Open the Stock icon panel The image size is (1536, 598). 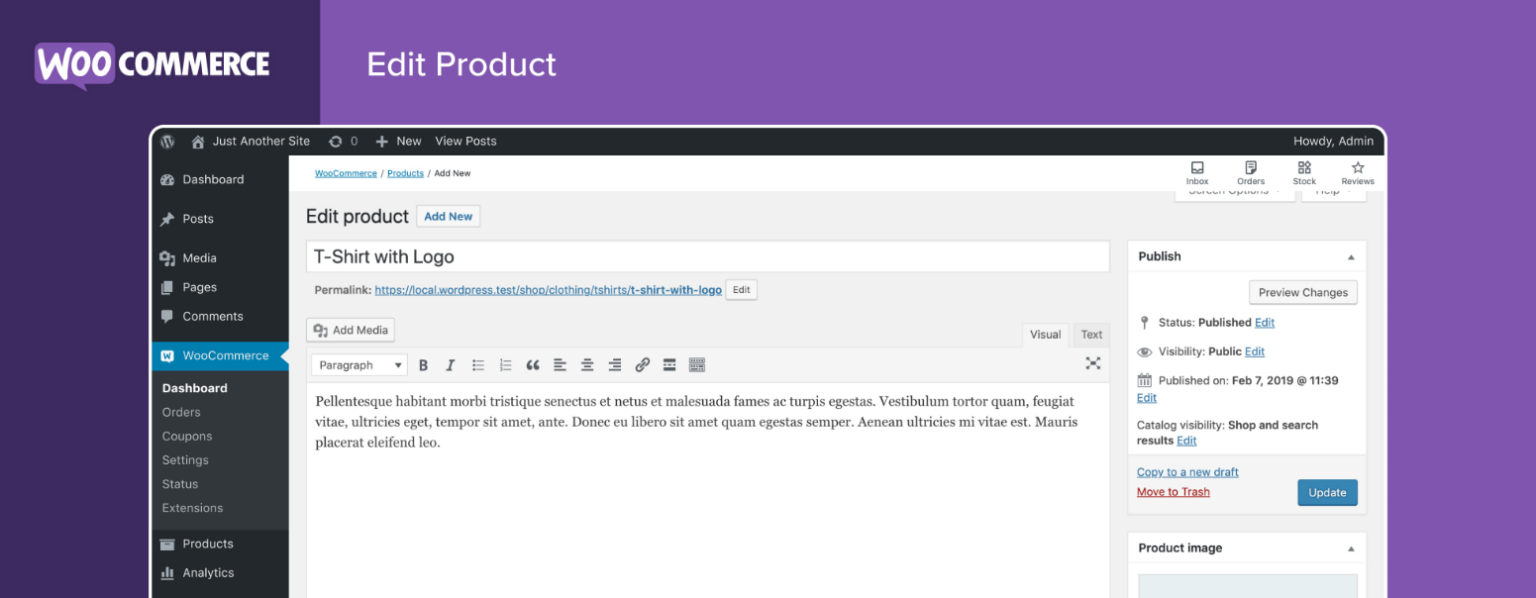pyautogui.click(x=1304, y=172)
